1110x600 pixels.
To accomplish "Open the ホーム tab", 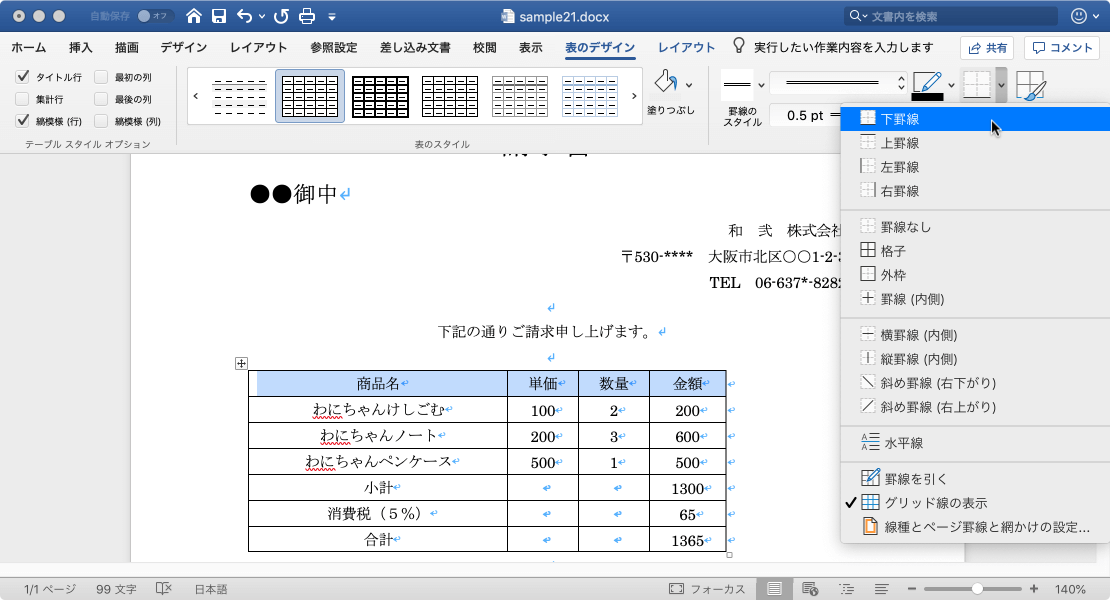I will pos(29,47).
